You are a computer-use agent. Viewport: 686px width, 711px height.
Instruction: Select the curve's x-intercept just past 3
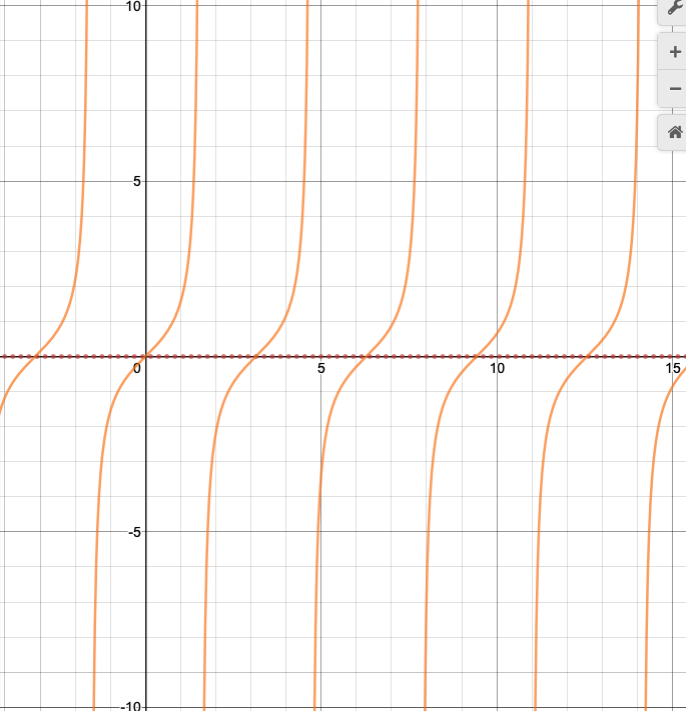(257, 356)
